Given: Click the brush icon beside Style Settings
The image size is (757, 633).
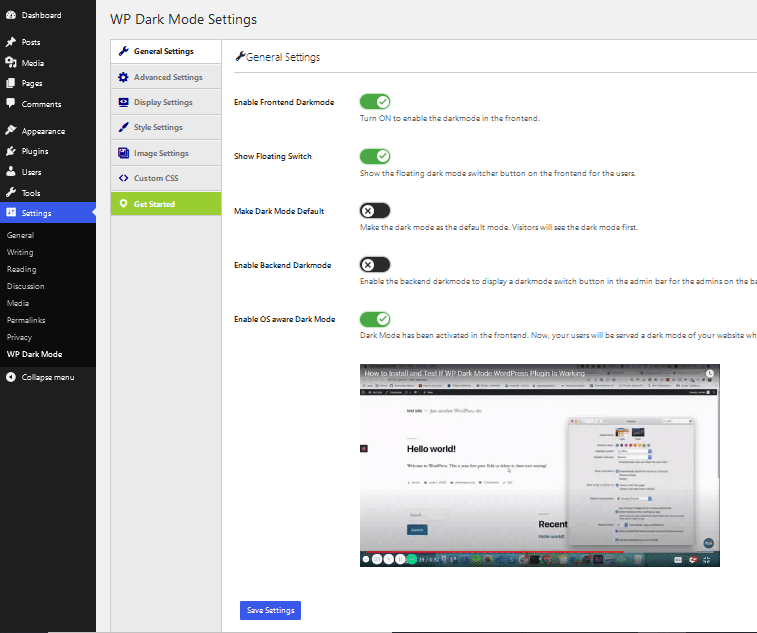Looking at the screenshot, I should [x=124, y=127].
